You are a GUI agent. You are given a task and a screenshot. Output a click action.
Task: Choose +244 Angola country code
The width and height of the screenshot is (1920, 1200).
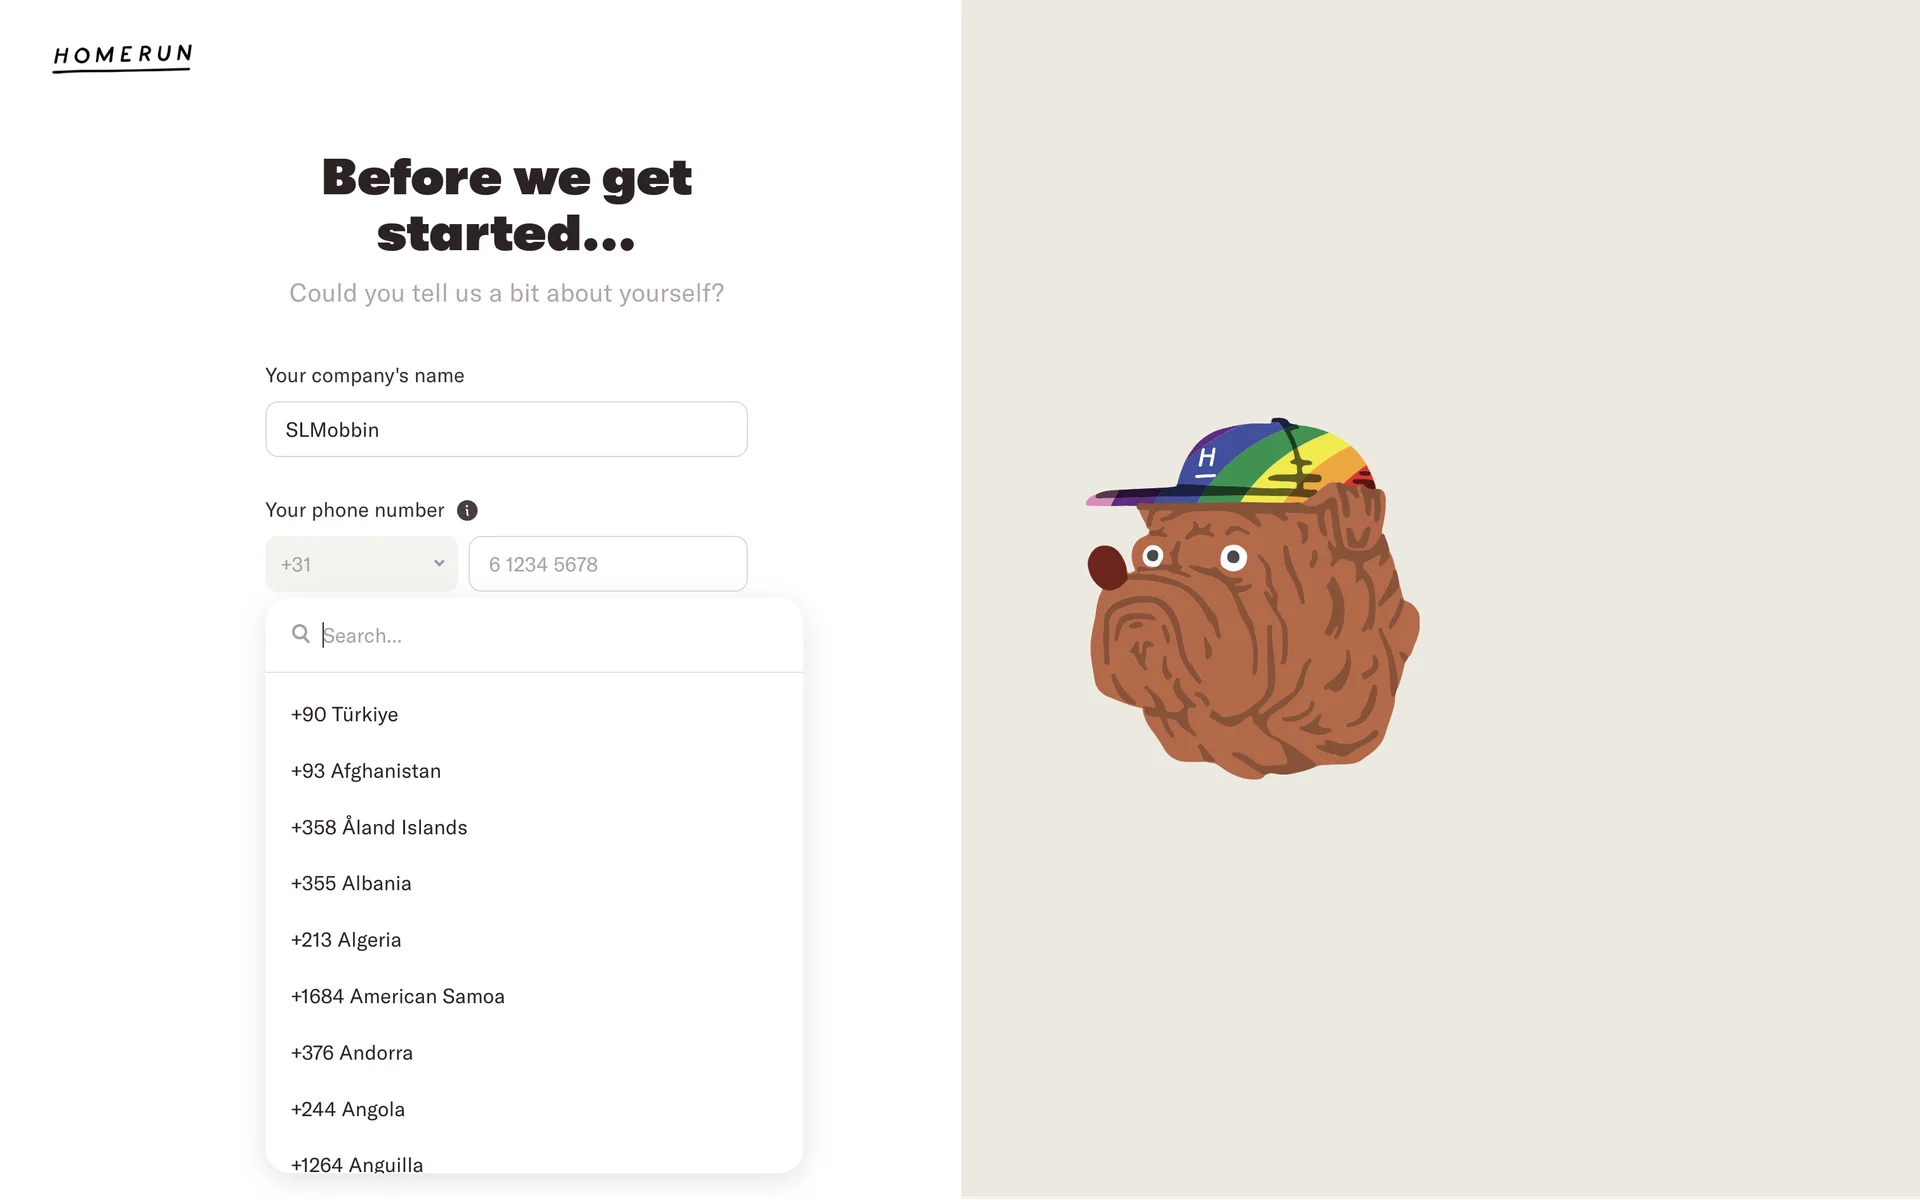(534, 1110)
